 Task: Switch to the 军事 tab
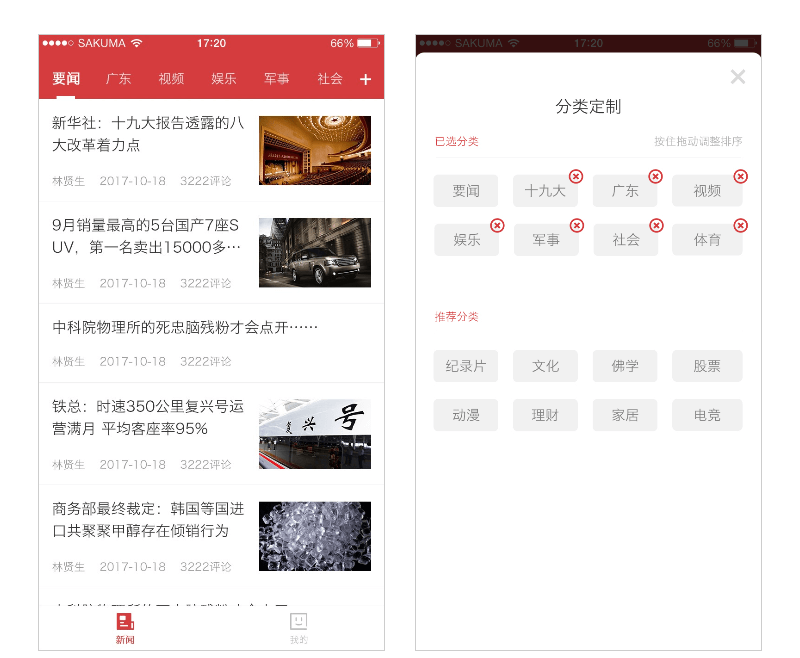[277, 79]
